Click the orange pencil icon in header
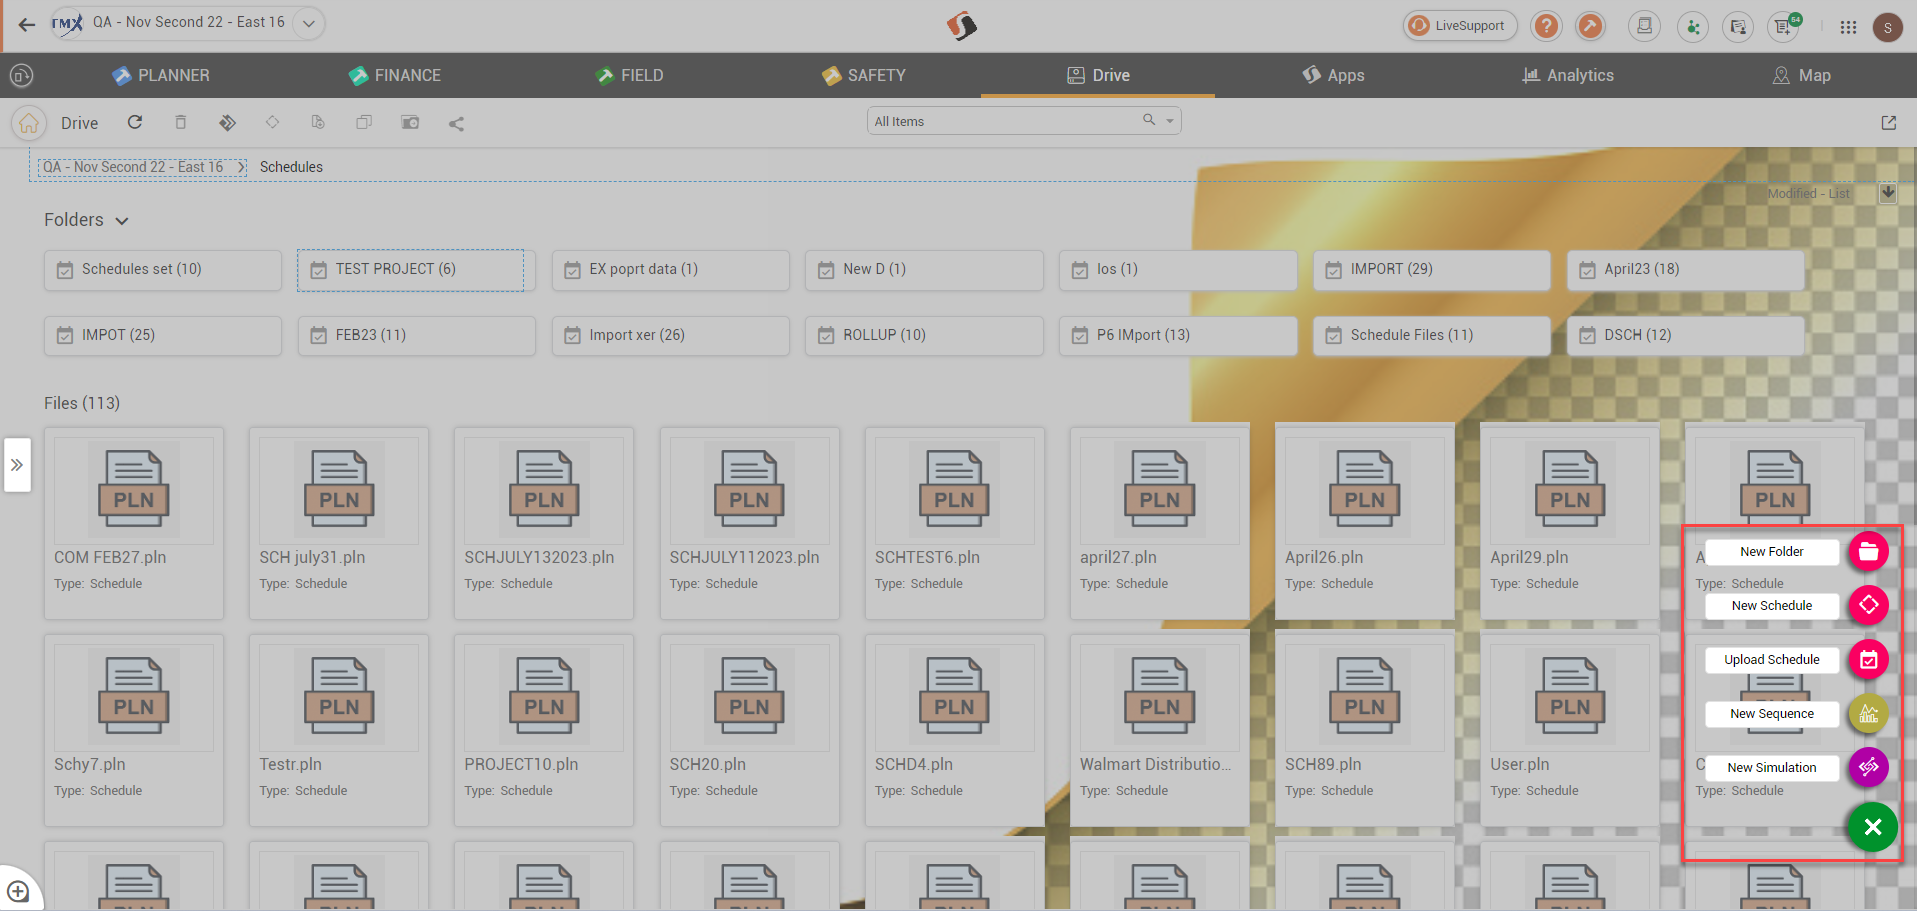This screenshot has height=911, width=1917. point(1590,26)
